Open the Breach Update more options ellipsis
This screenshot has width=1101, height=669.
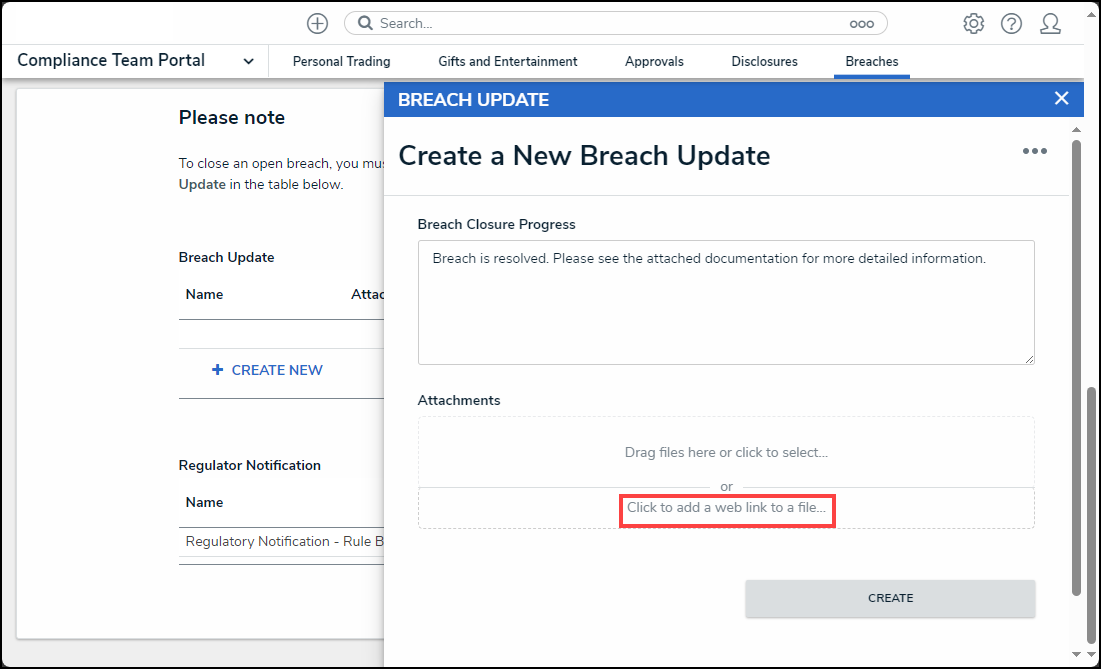pyautogui.click(x=1034, y=151)
